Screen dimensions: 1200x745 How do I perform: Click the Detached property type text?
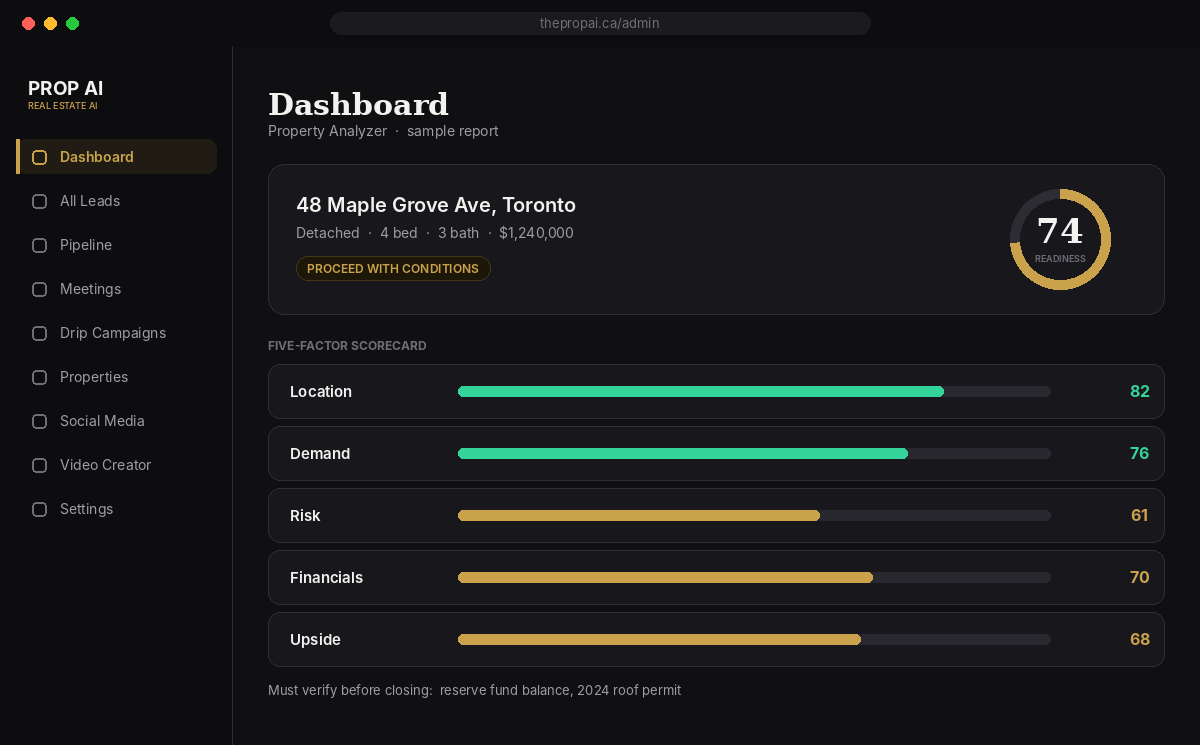click(x=328, y=233)
